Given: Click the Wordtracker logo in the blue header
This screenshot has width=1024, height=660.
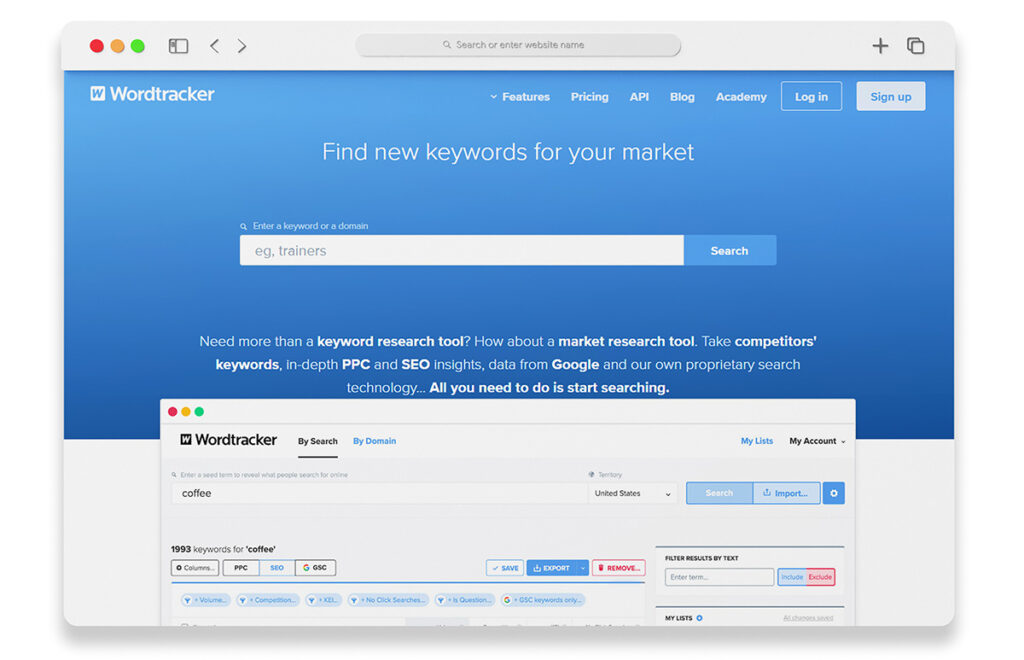Looking at the screenshot, I should pyautogui.click(x=152, y=94).
